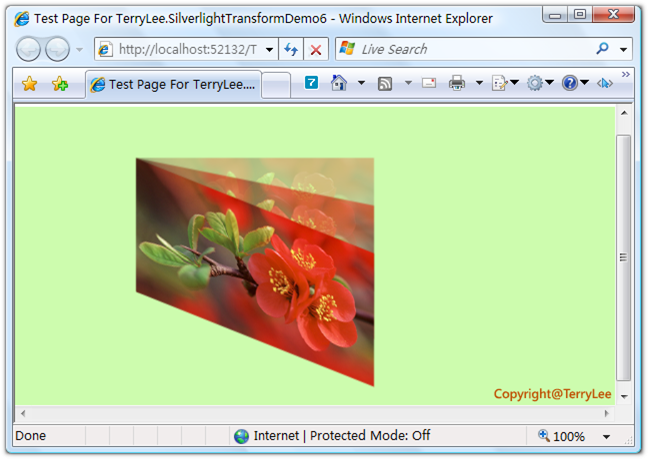Expand the address bar URL dropdown
Viewport: 648px width, 459px height.
(x=269, y=50)
